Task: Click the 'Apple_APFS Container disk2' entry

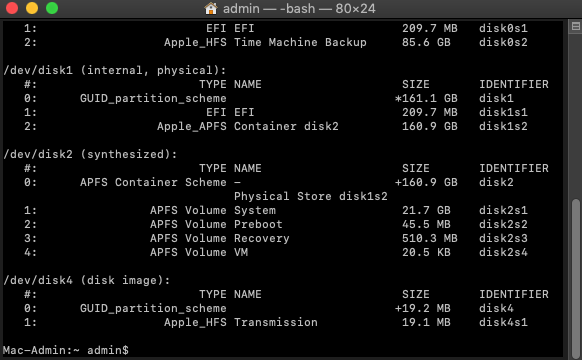Action: [x=248, y=126]
